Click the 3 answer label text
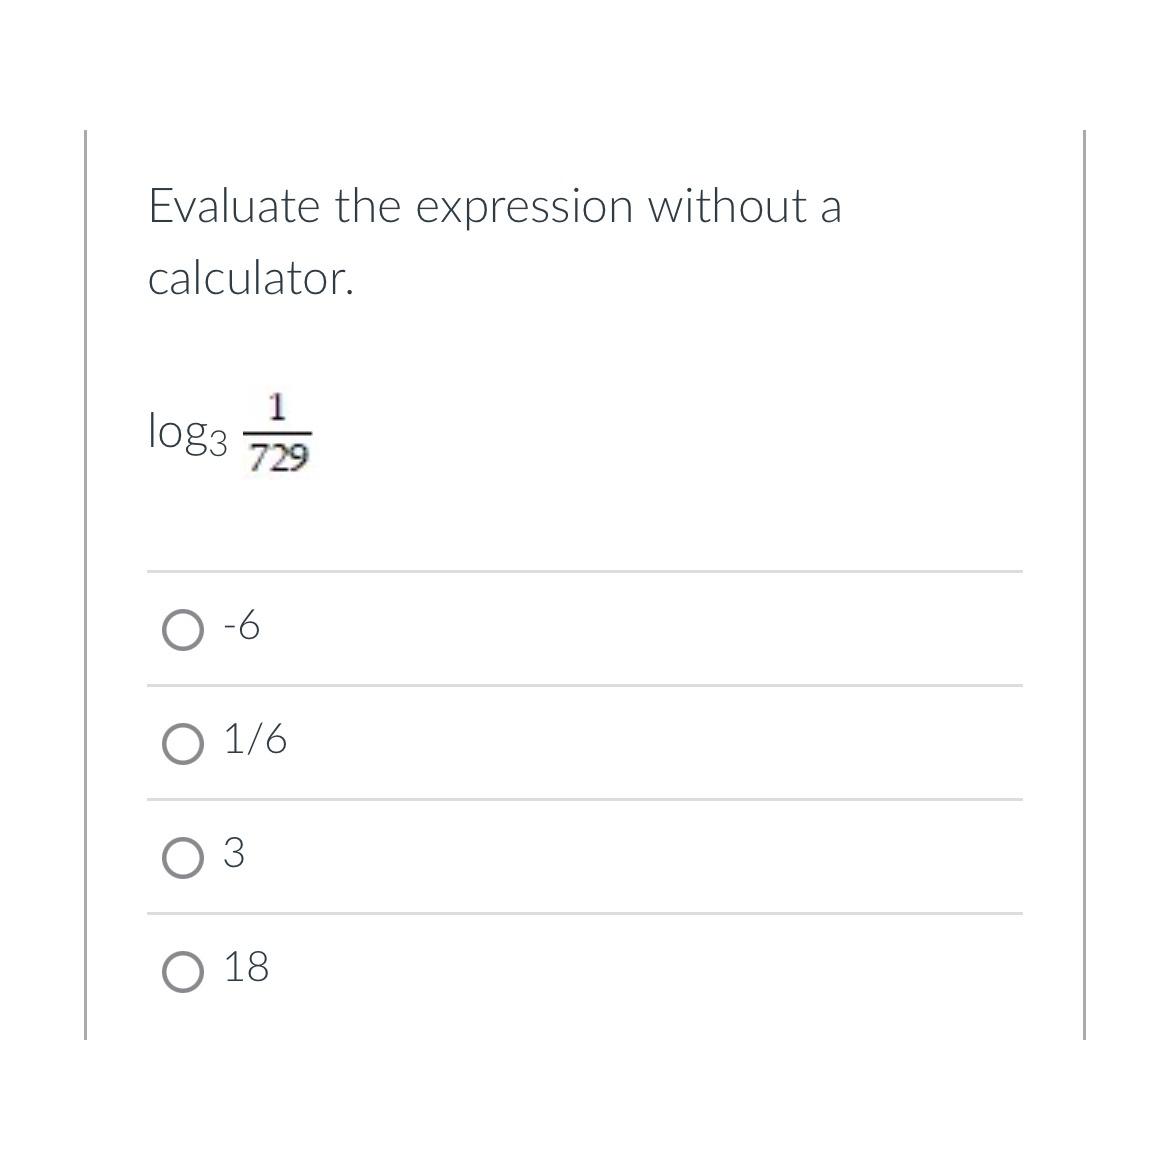The height and width of the screenshot is (1170, 1170). (x=235, y=854)
